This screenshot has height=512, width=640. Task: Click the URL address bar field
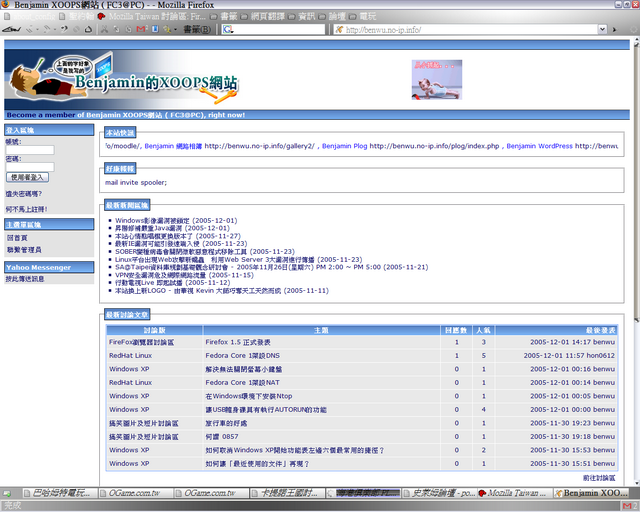pos(480,30)
